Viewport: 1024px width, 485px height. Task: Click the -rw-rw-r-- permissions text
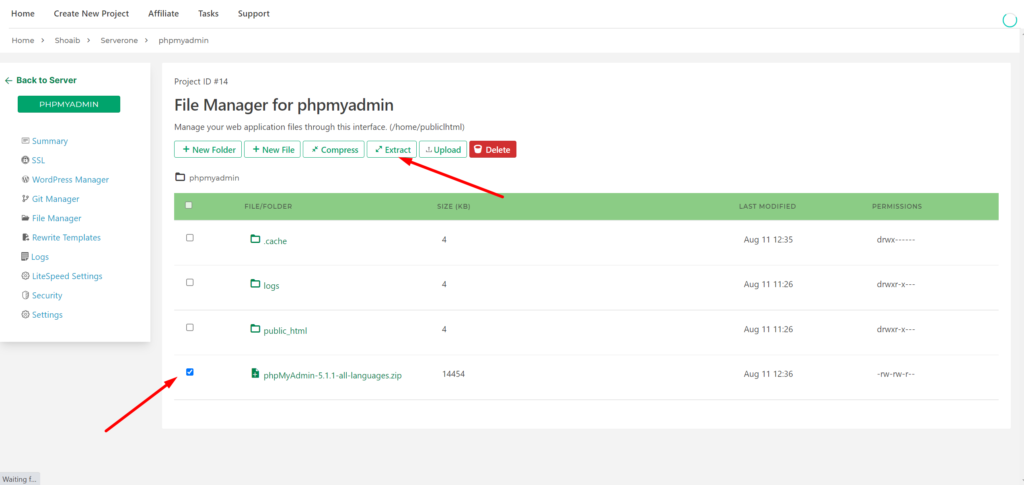(896, 374)
